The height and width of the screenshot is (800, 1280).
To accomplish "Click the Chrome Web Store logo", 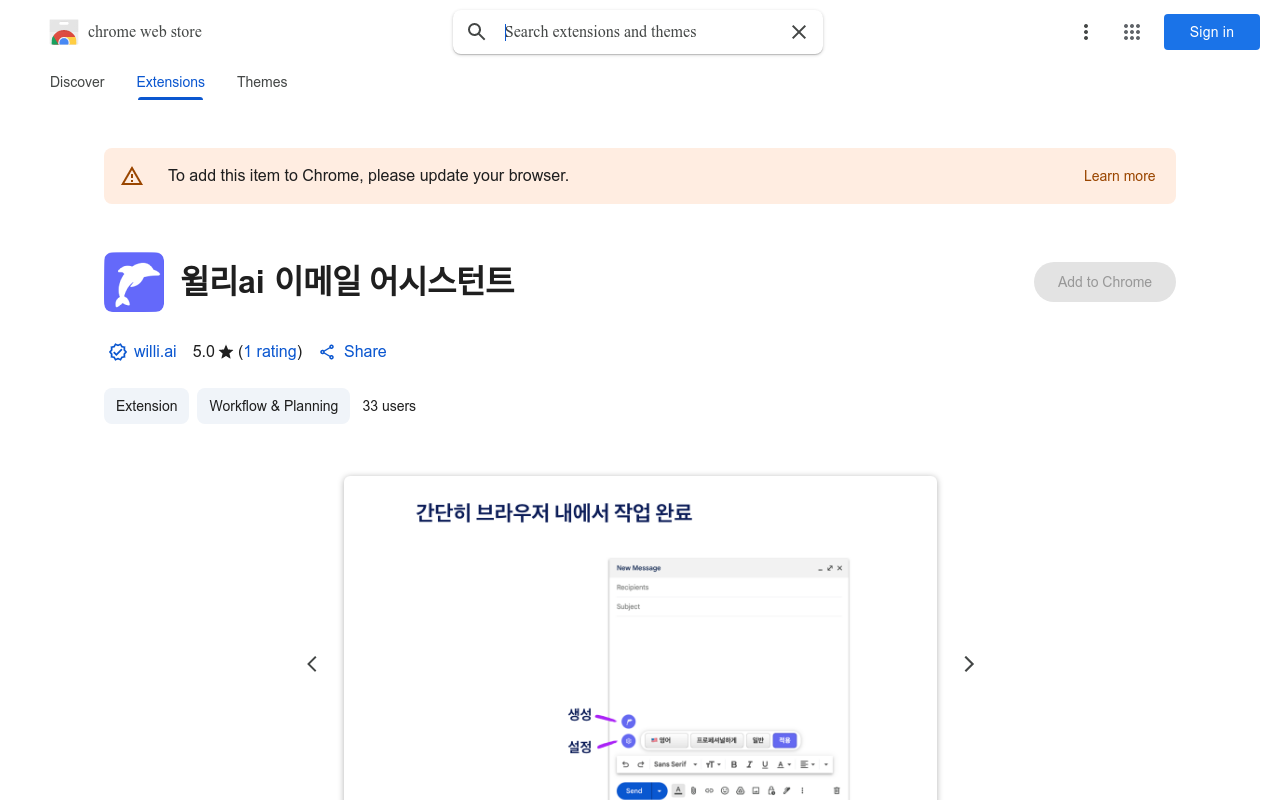I will click(64, 32).
